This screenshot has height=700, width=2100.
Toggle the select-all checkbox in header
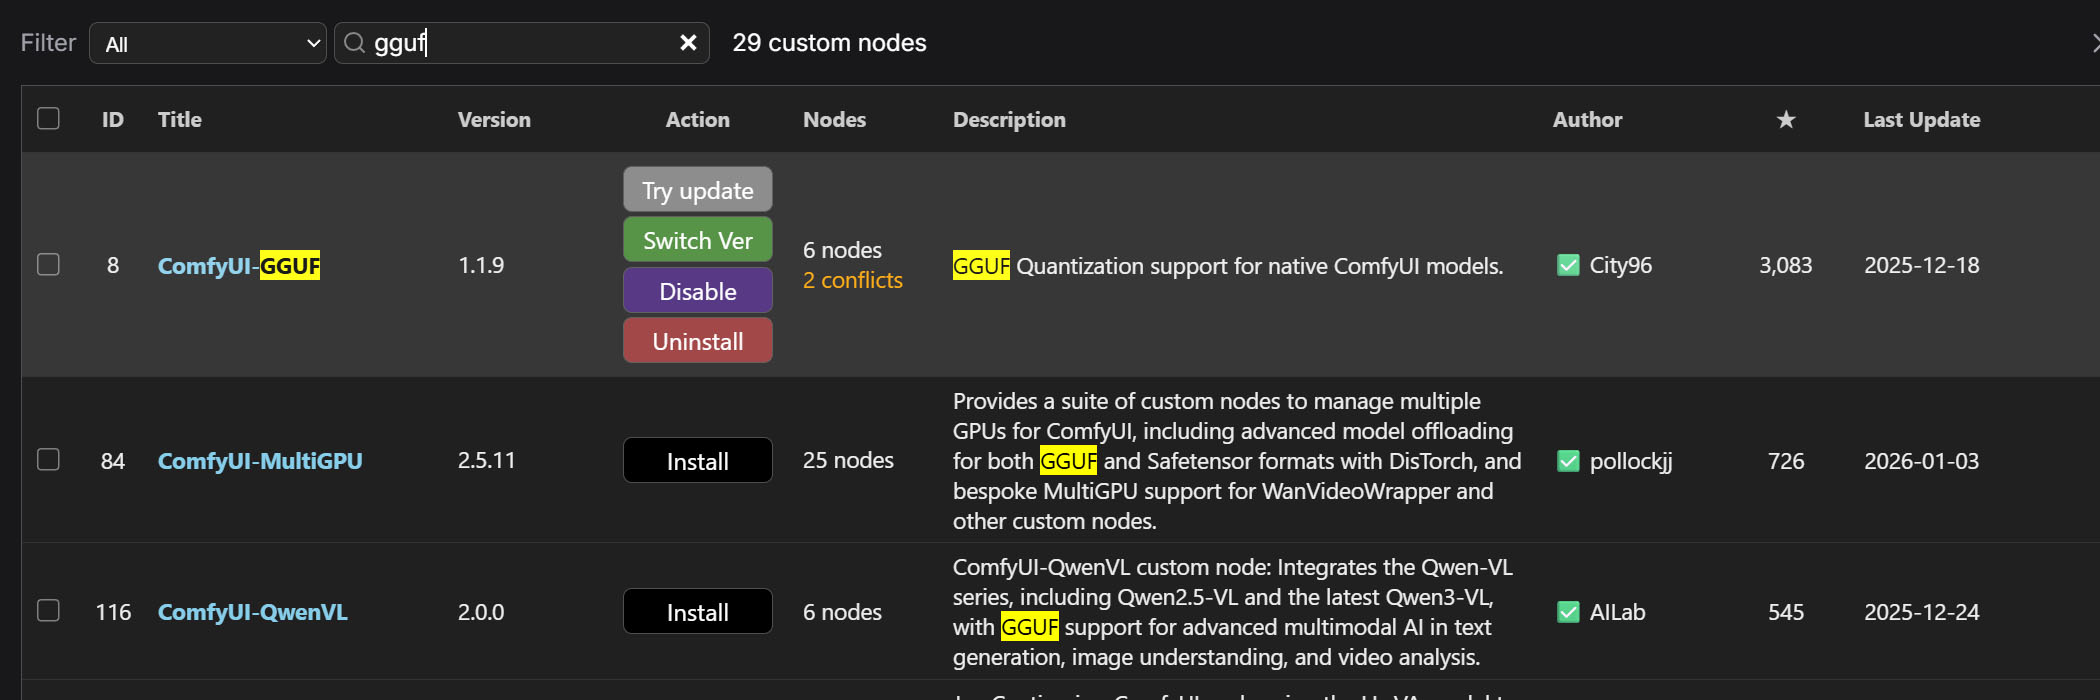48,119
